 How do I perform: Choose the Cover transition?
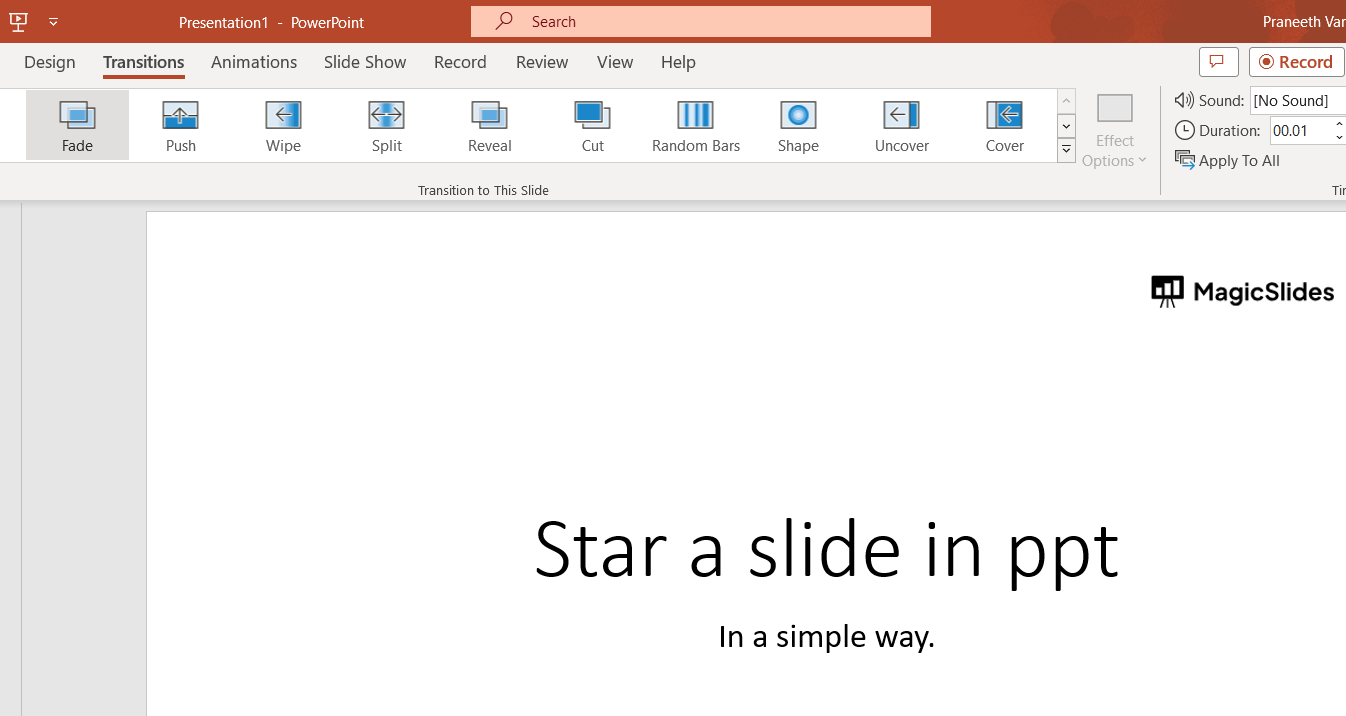tap(1004, 125)
